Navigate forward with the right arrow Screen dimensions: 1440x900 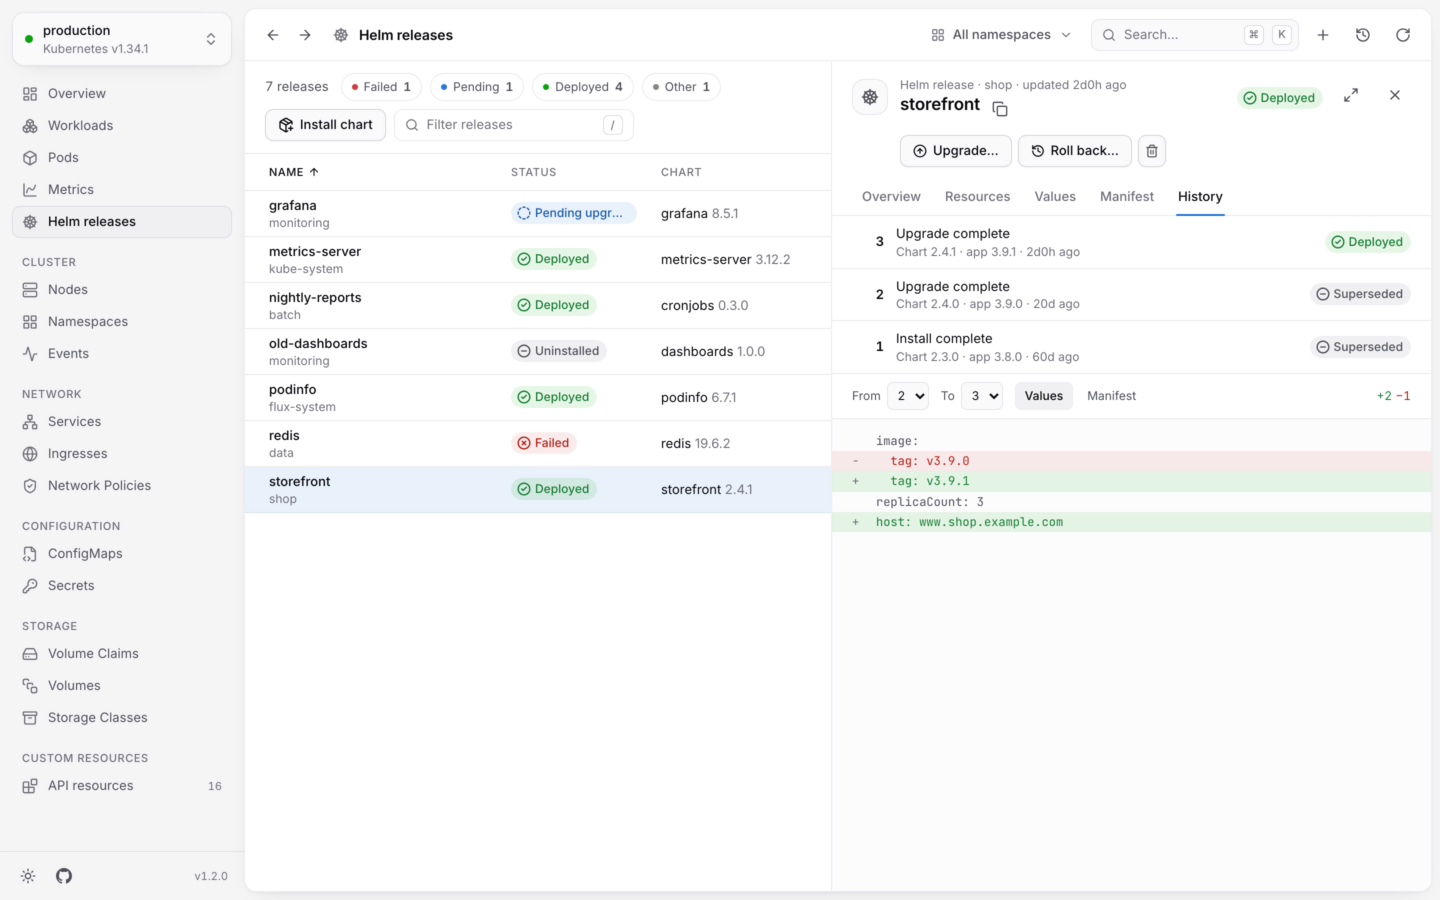coord(305,35)
